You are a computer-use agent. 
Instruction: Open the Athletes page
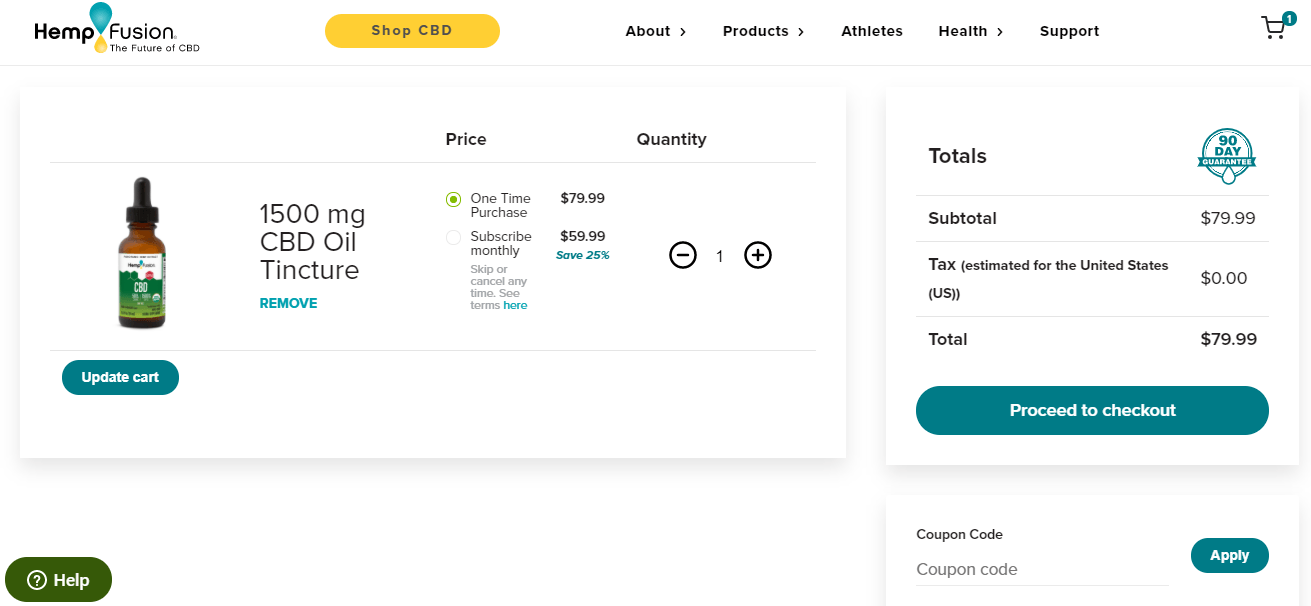872,31
